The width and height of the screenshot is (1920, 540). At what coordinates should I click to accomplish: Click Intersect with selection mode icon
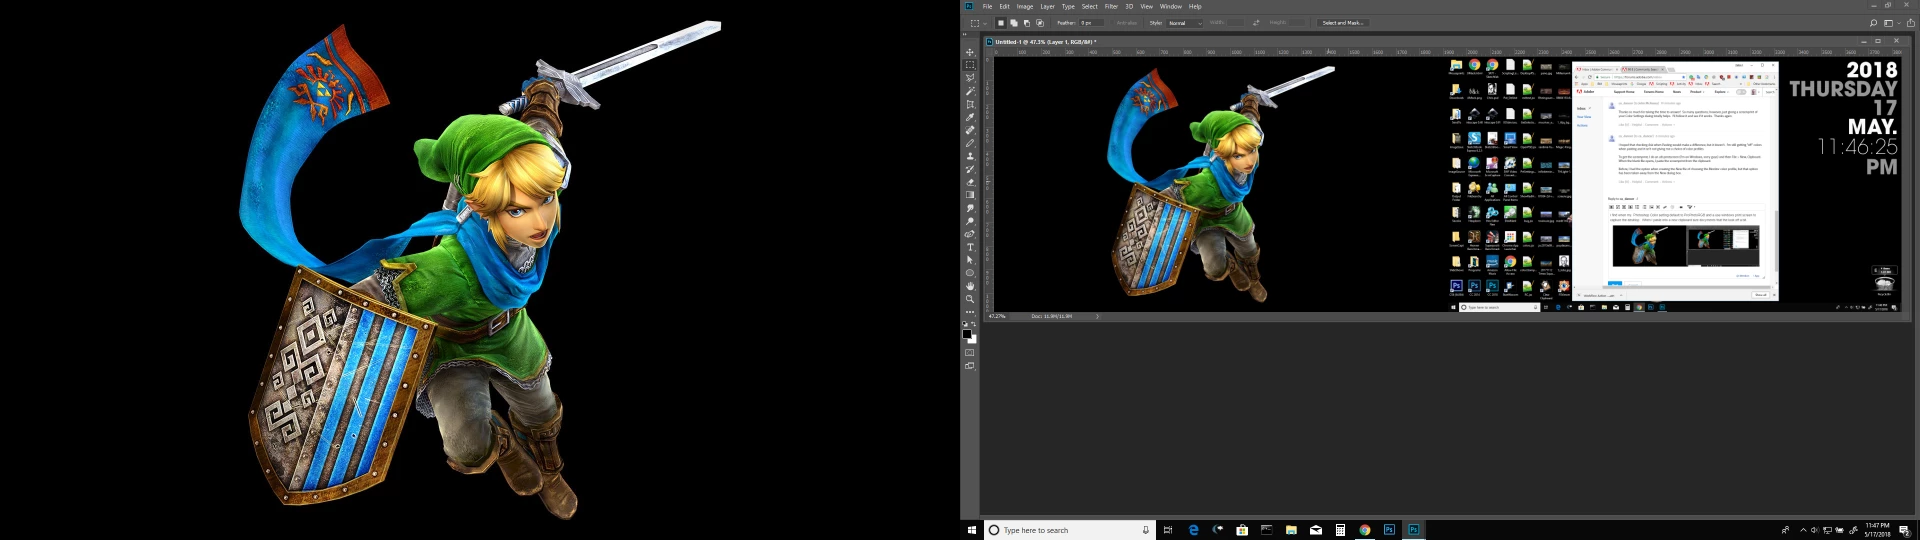1040,23
